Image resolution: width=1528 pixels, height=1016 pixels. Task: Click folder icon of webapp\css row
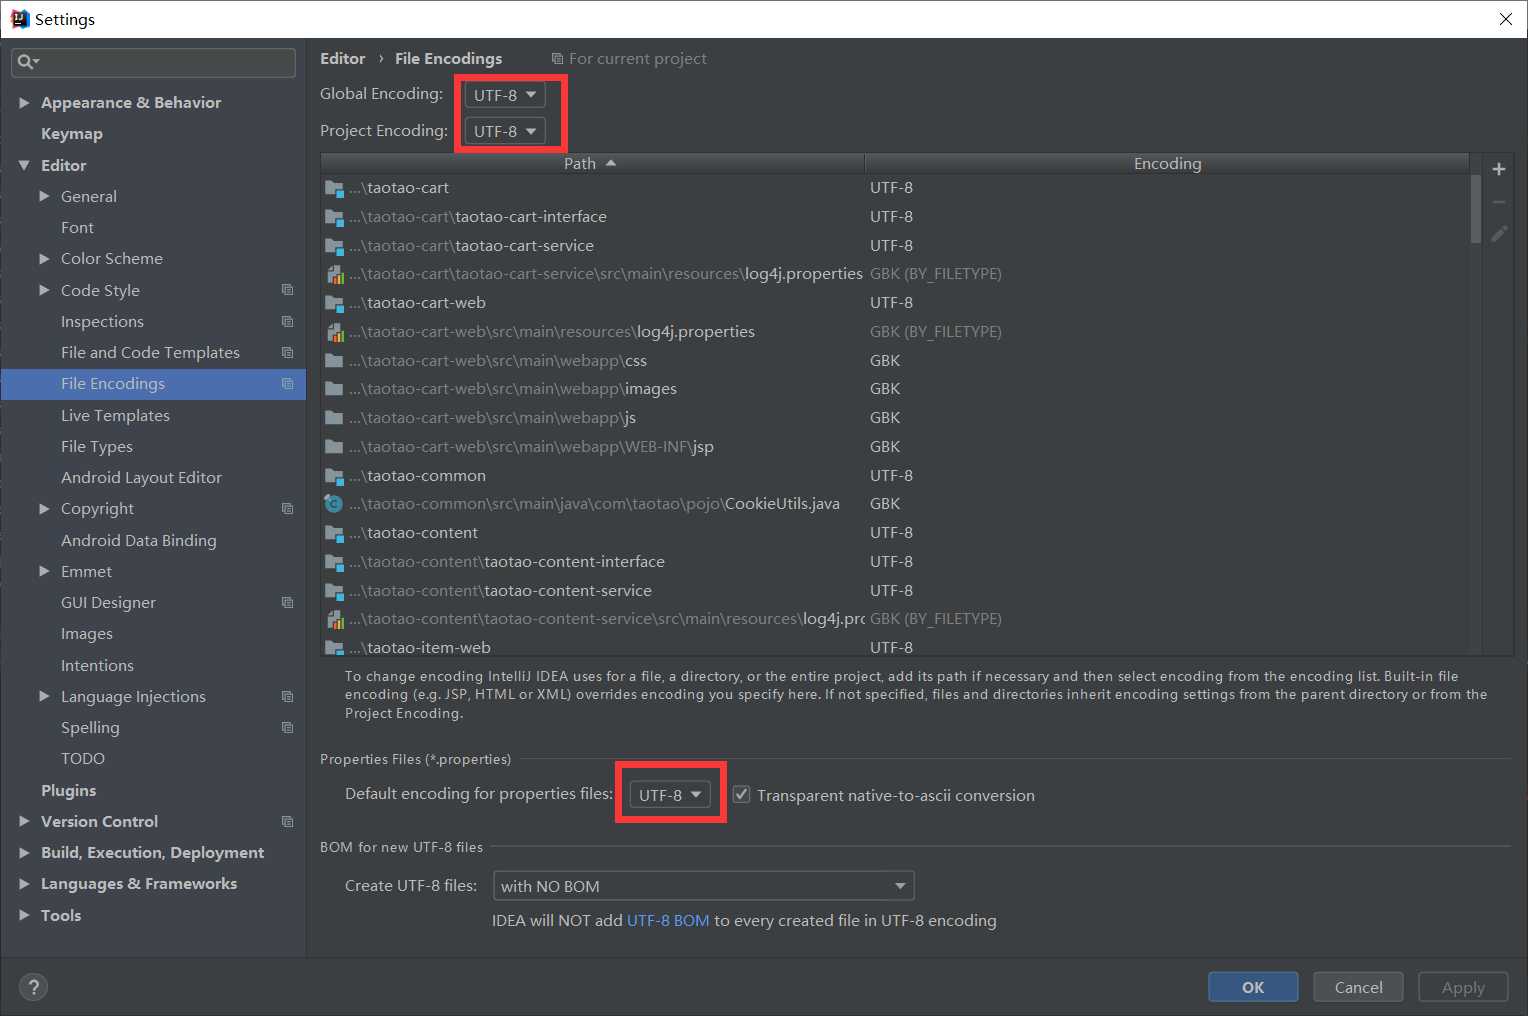[x=334, y=361]
